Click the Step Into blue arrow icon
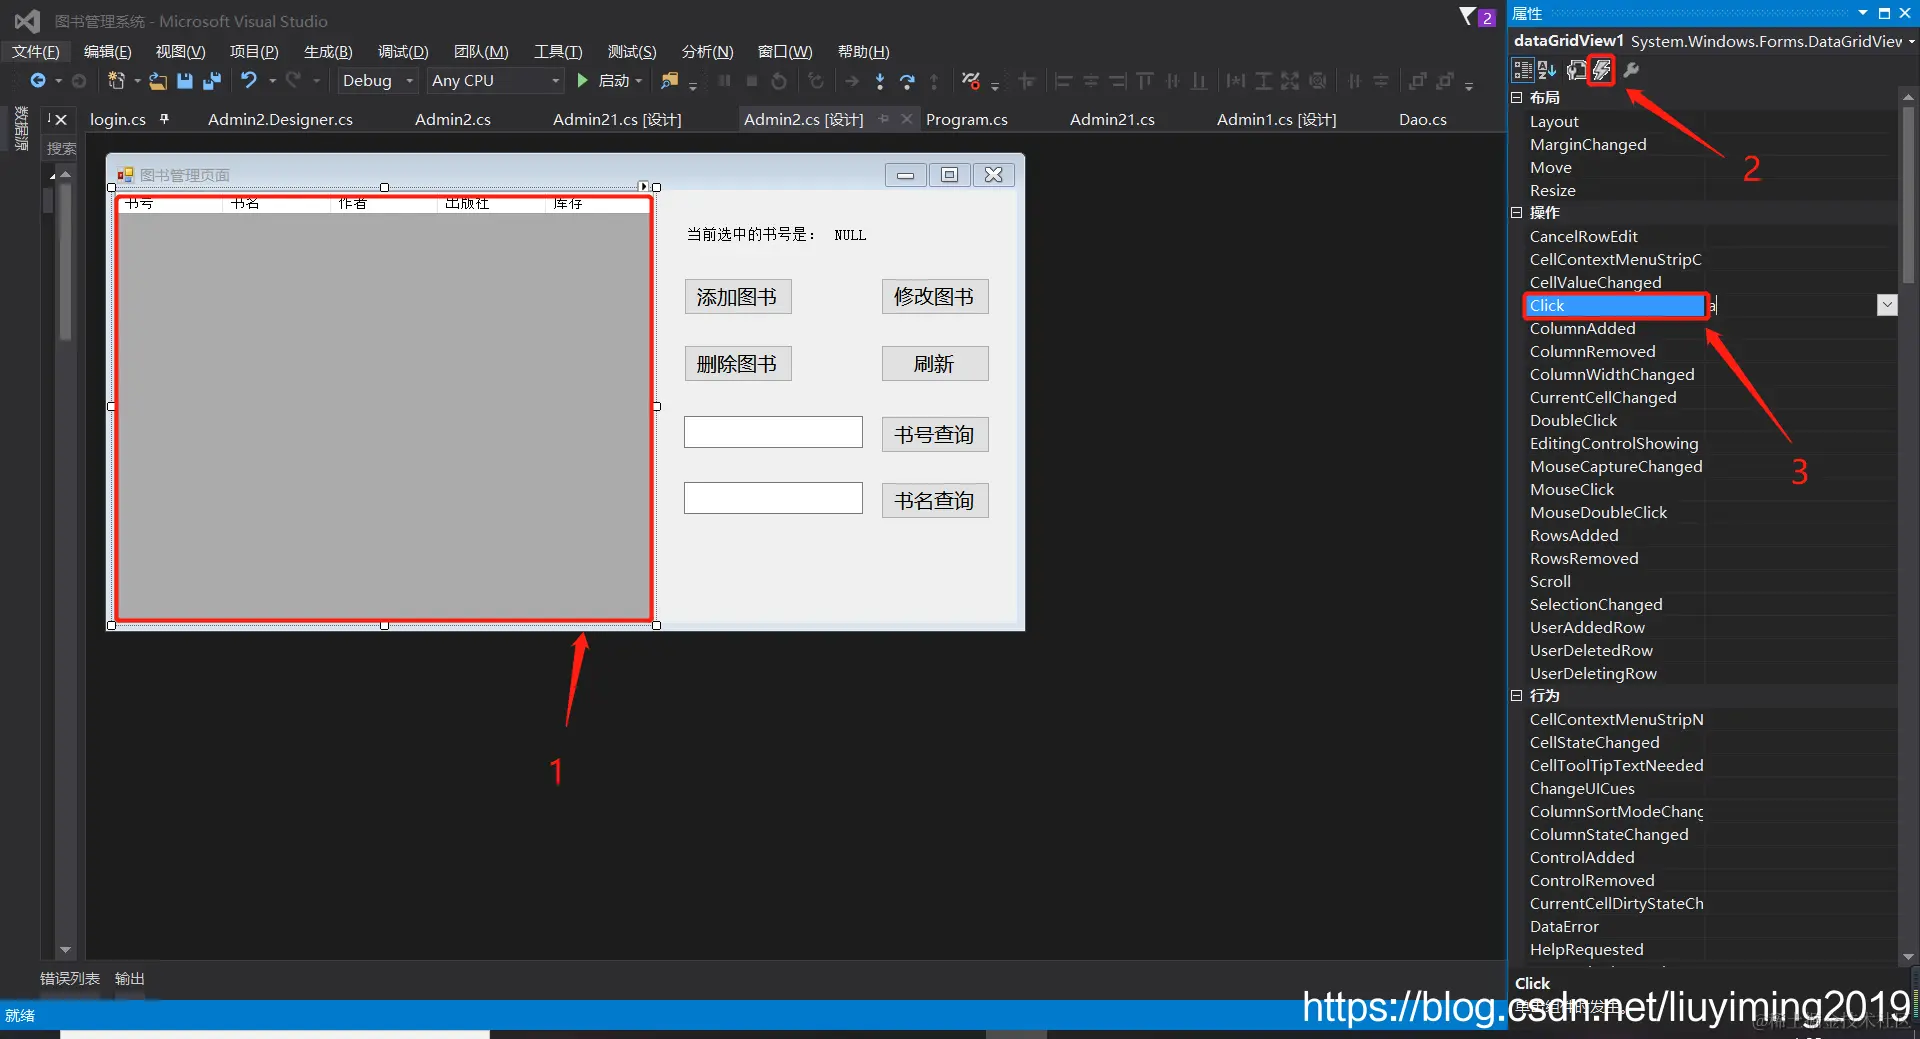This screenshot has height=1039, width=1920. [880, 81]
